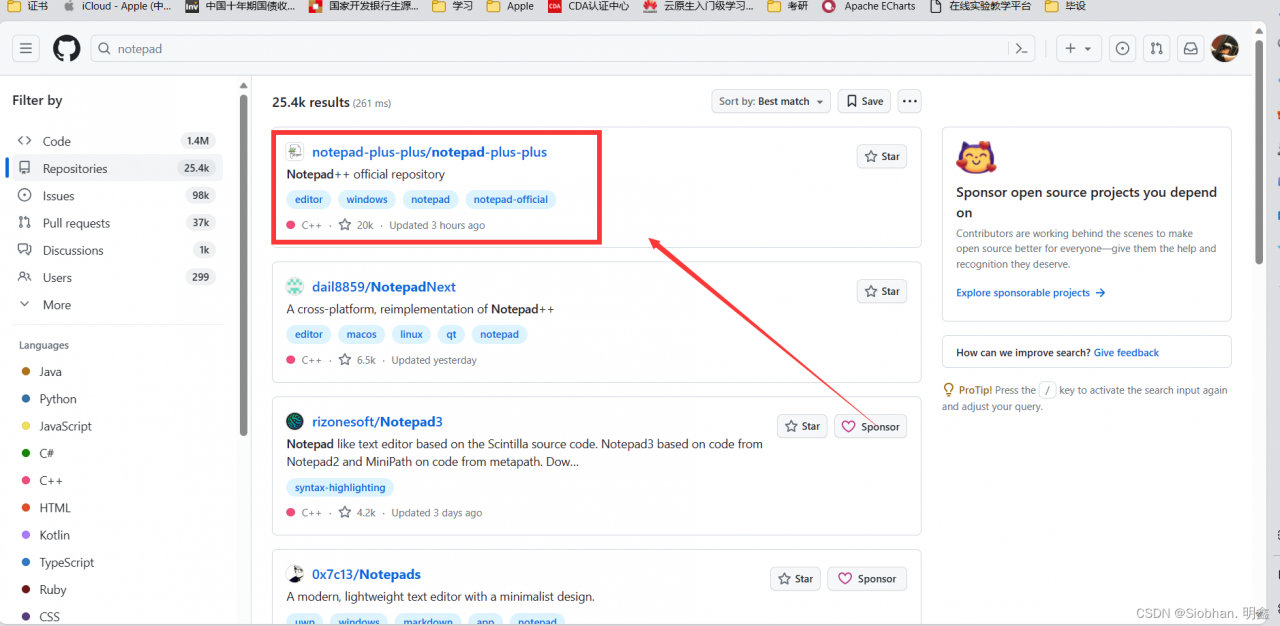This screenshot has height=626, width=1280.
Task: Open the iCloud - Apple bookmark
Action: [x=117, y=6]
